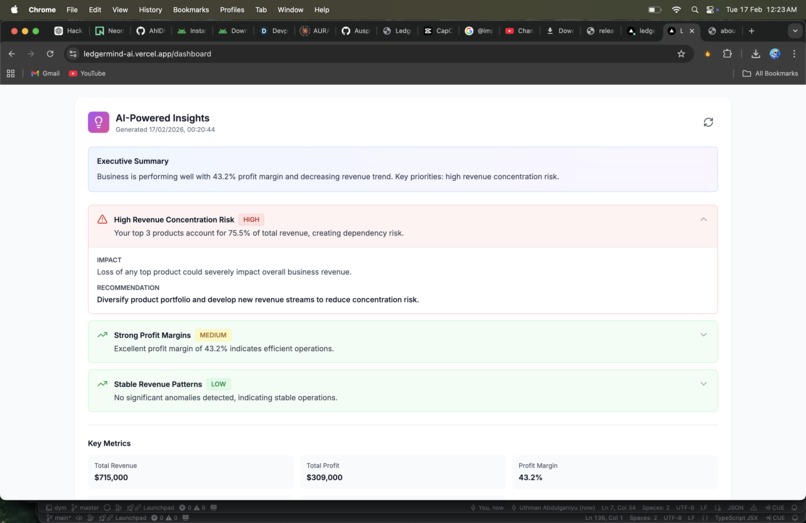Switch to the Neon tab
The height and width of the screenshot is (523, 806).
pyautogui.click(x=109, y=31)
